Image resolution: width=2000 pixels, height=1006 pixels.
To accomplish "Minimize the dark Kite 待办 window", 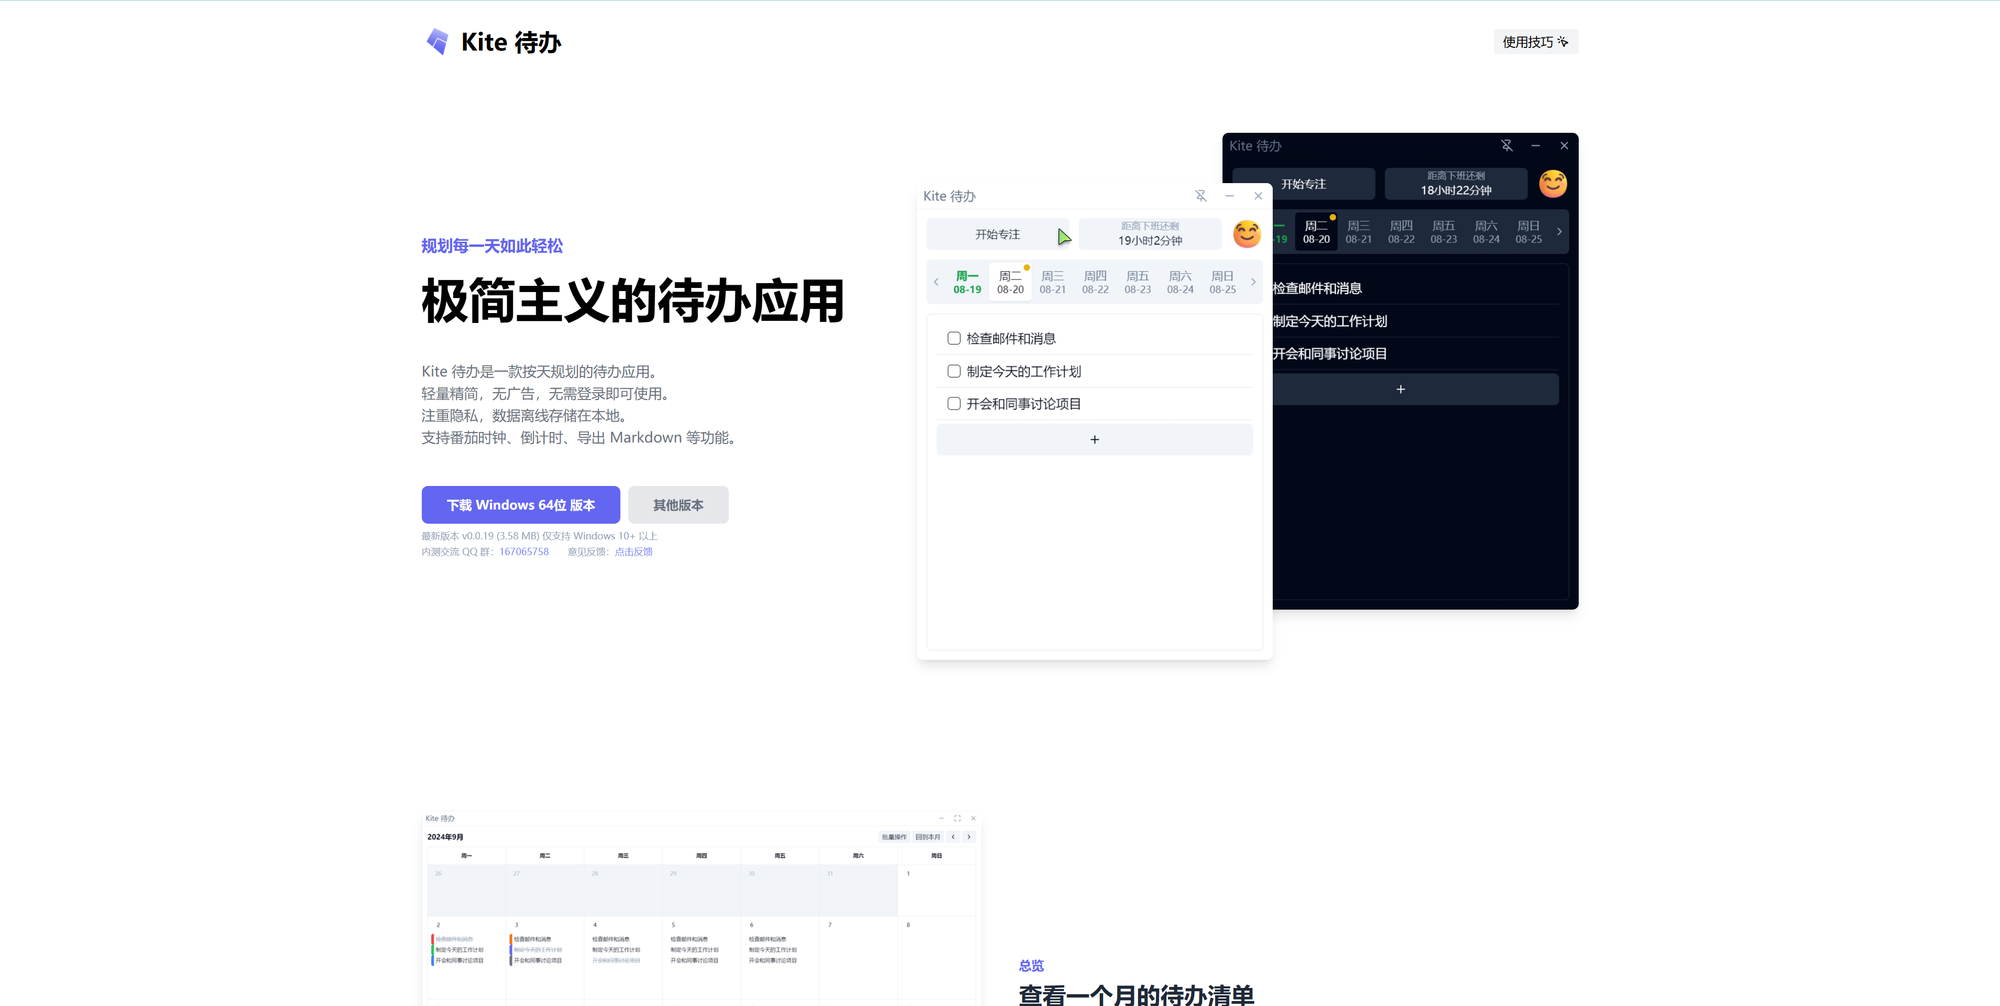I will click(1536, 146).
